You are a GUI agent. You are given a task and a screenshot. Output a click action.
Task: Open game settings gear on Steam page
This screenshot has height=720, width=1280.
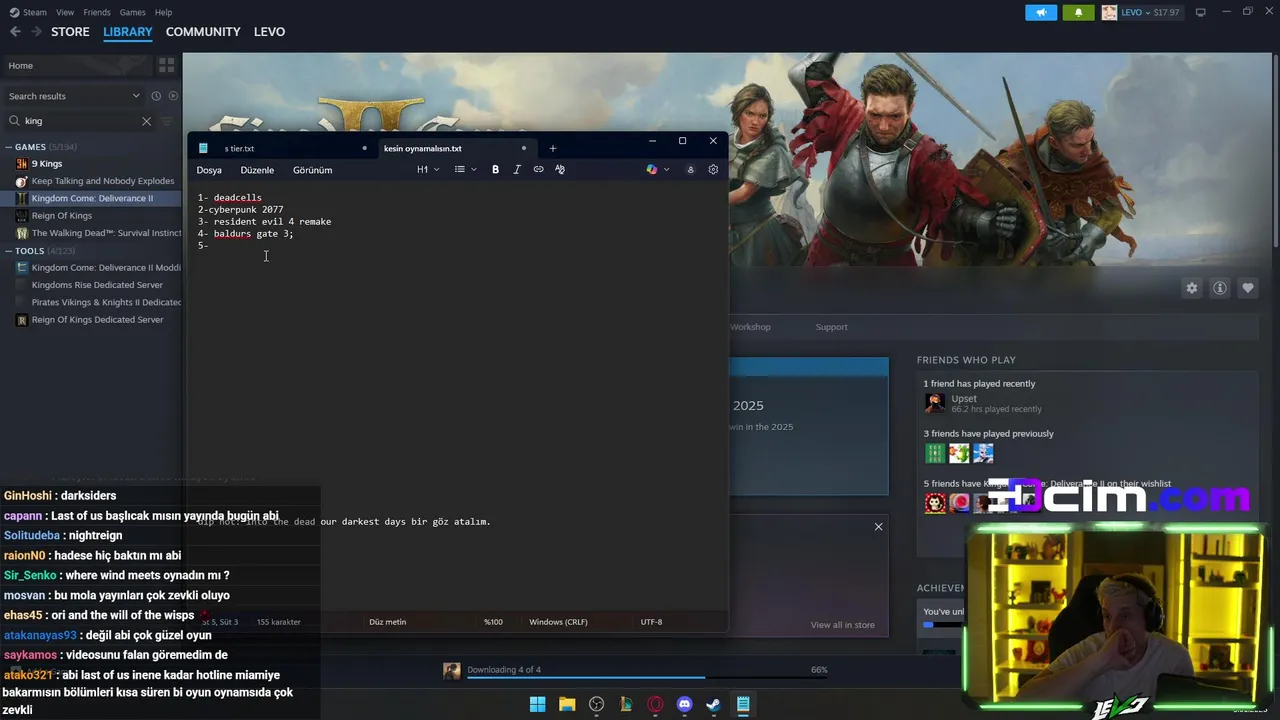[1191, 288]
